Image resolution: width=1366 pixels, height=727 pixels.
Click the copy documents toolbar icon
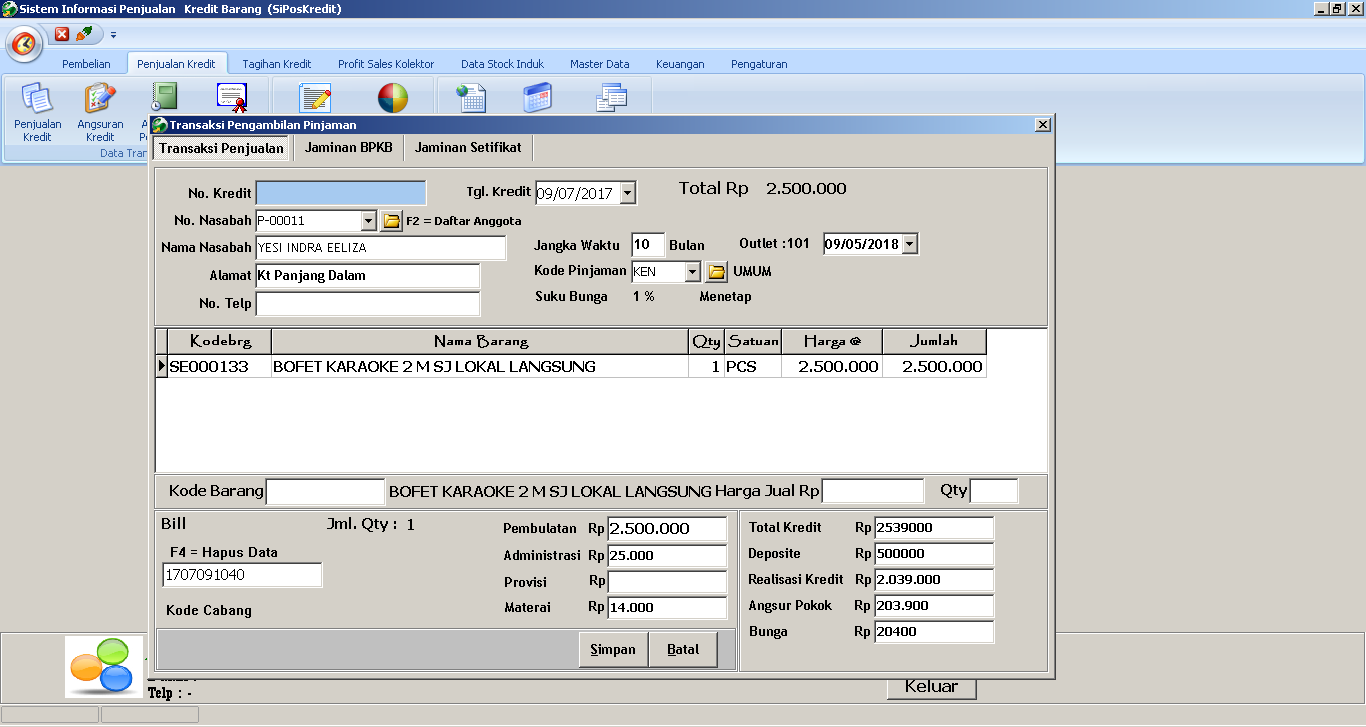(611, 96)
